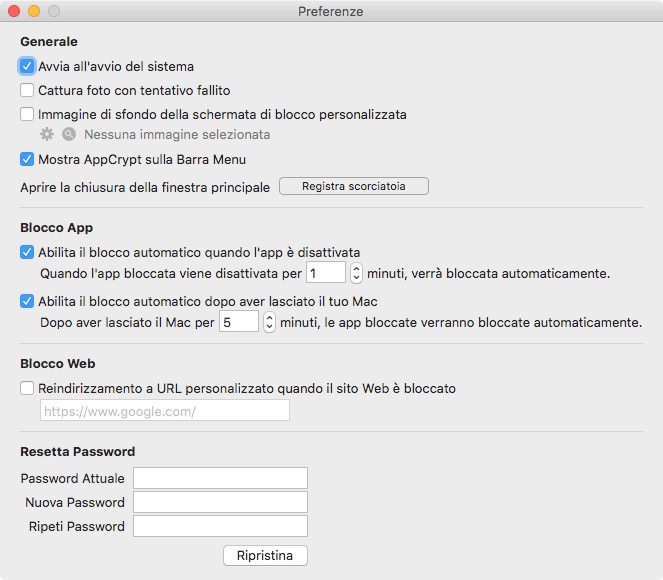Viewport: 663px width, 580px height.
Task: Uncheck Mostra AppCrypt sulla Barra Menu
Action: [27, 159]
